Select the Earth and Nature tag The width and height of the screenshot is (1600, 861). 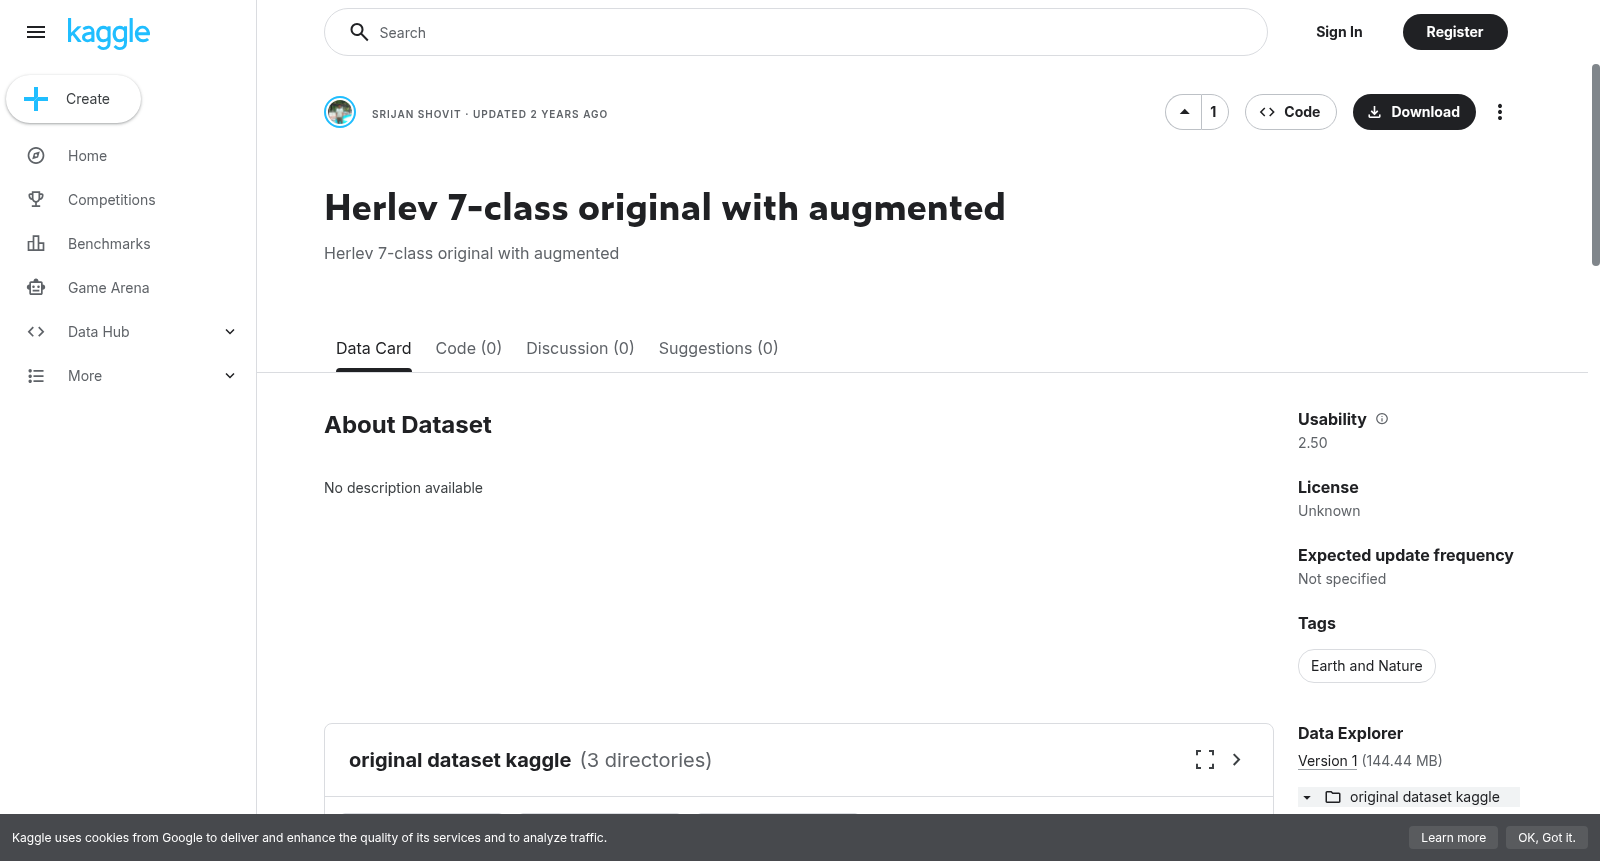coord(1366,666)
